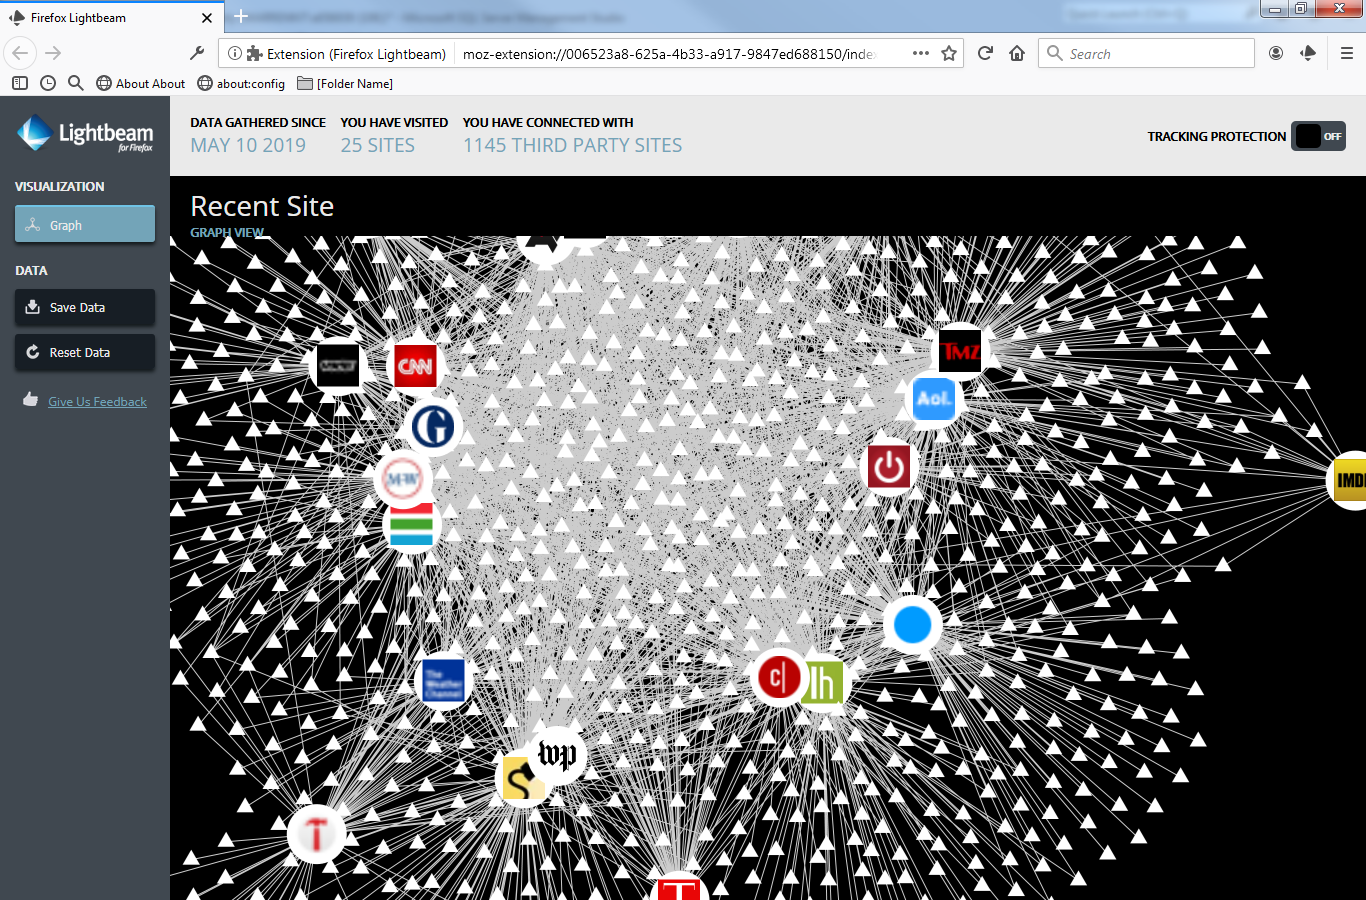Click the Recent Site heading

(x=262, y=206)
